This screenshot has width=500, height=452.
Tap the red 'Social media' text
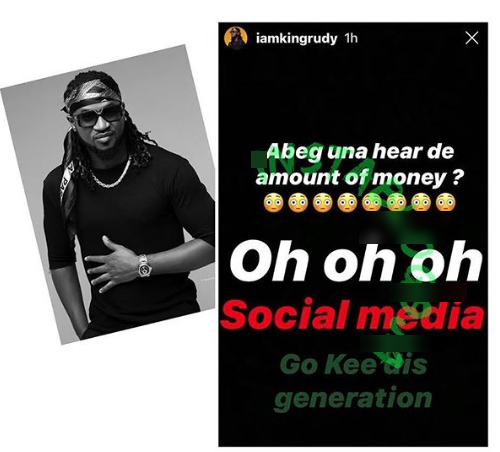[x=352, y=314]
